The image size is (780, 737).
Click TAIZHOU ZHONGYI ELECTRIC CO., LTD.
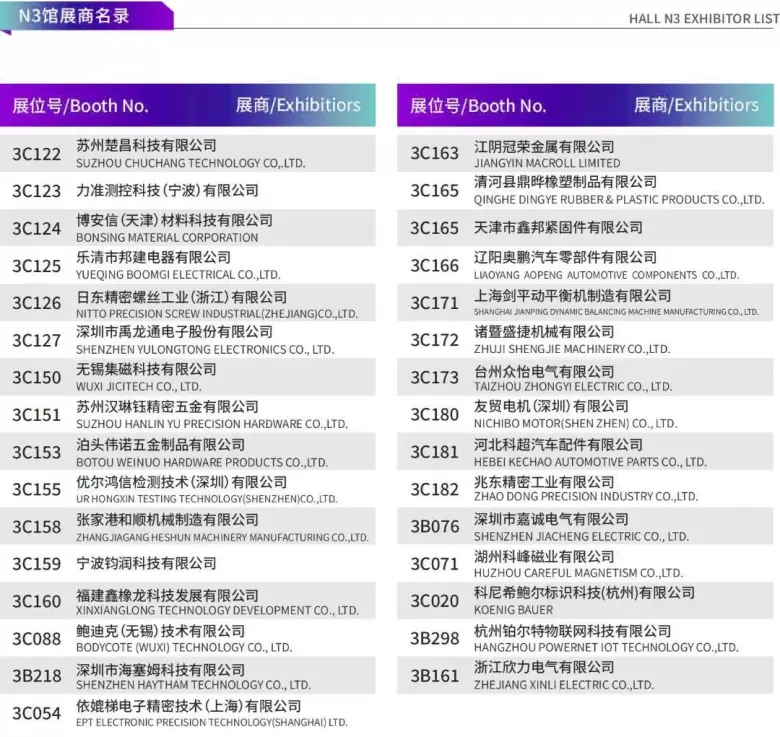(573, 386)
